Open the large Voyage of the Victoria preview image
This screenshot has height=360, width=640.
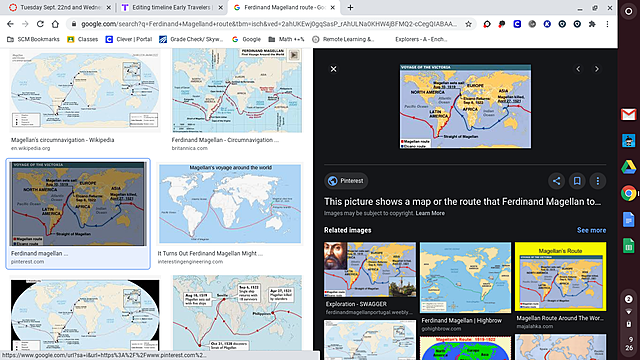[465, 106]
